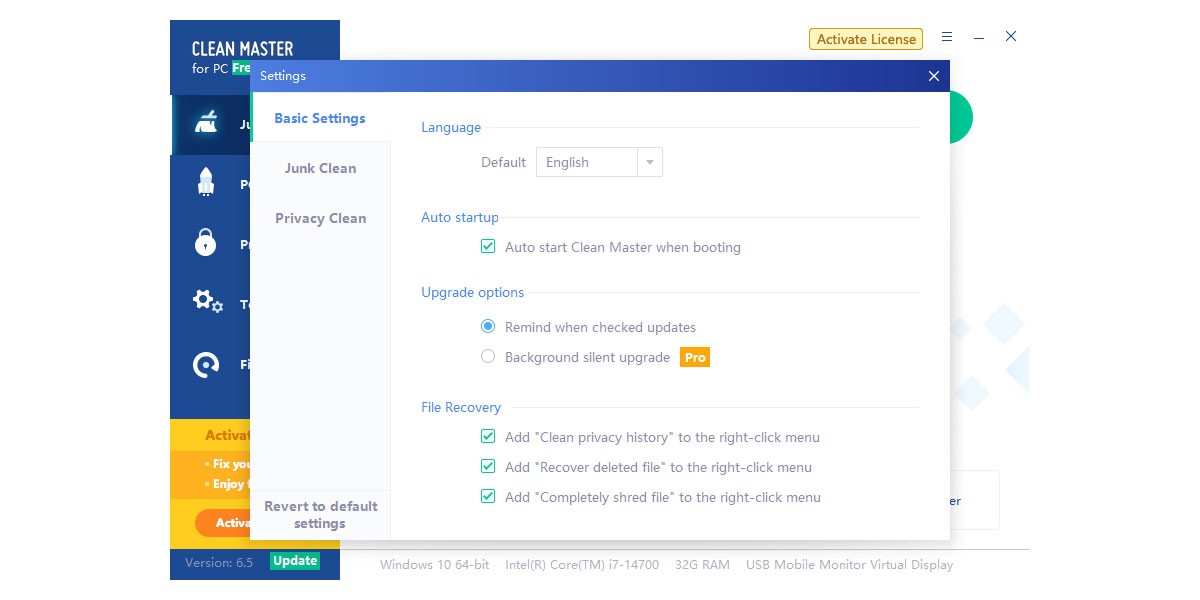Click the gears Tools sidebar icon
1200x600 pixels.
click(x=206, y=301)
